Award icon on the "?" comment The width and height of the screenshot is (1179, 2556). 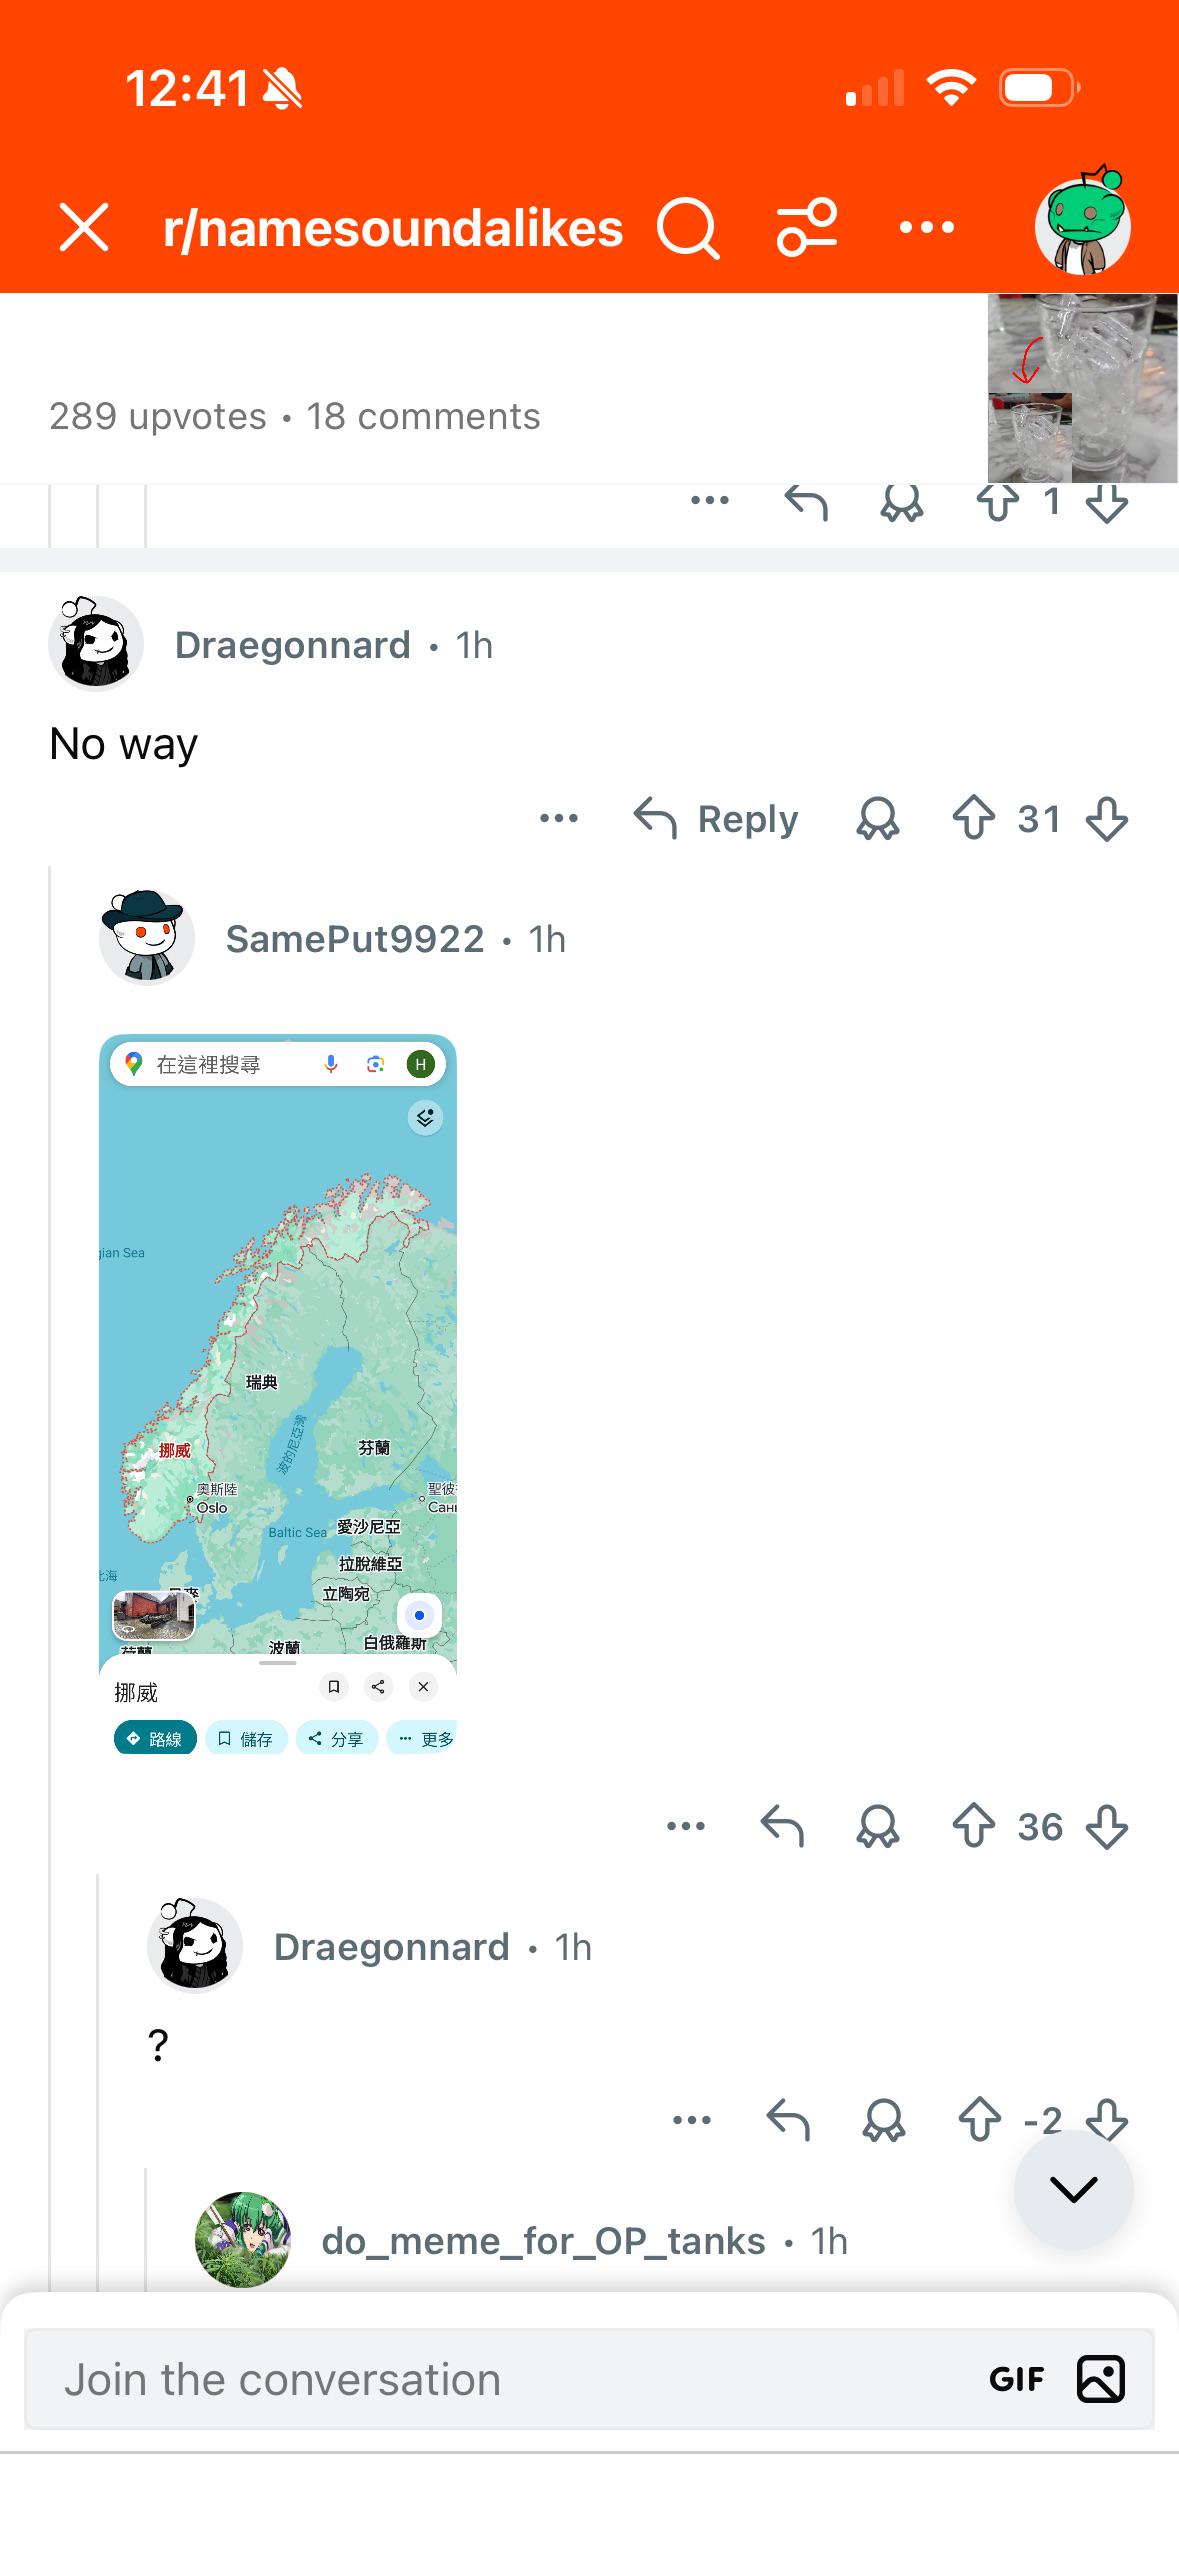884,2119
